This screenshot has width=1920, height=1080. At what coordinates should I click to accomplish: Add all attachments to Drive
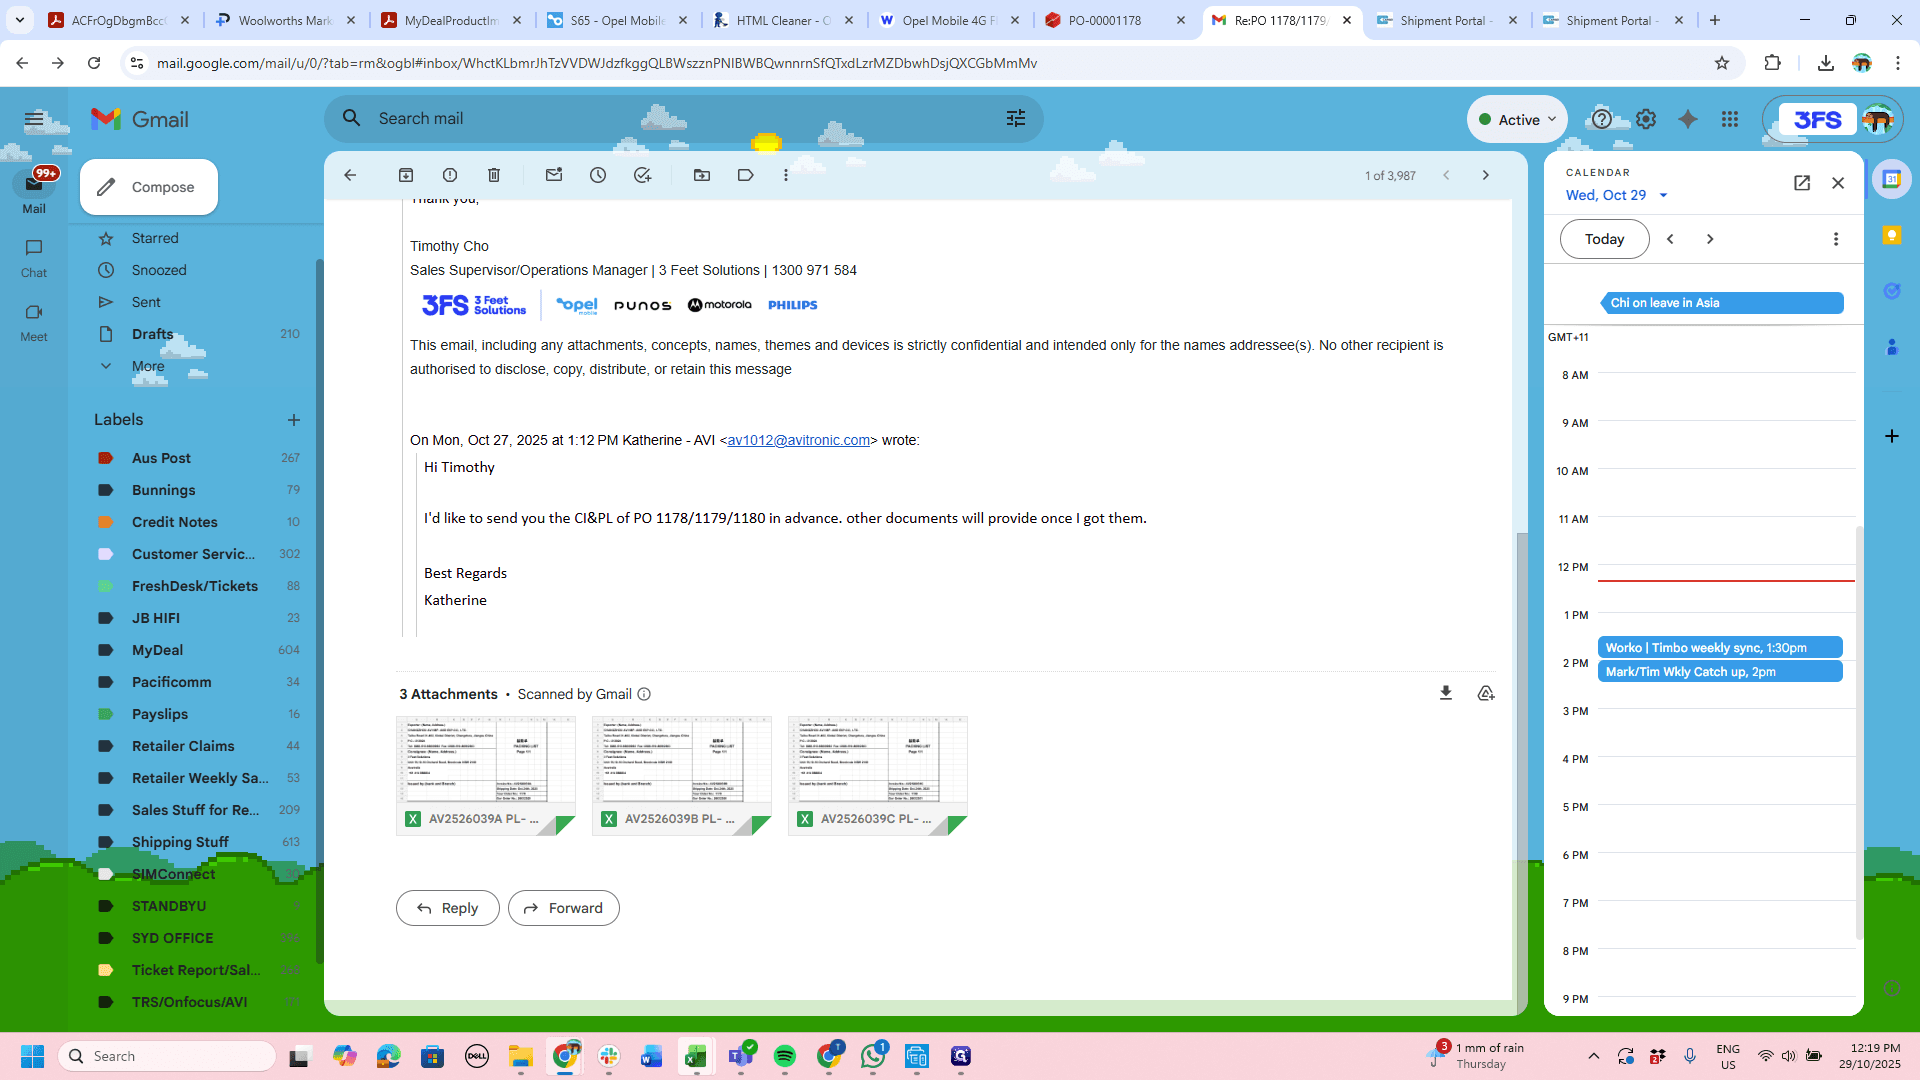pyautogui.click(x=1486, y=693)
